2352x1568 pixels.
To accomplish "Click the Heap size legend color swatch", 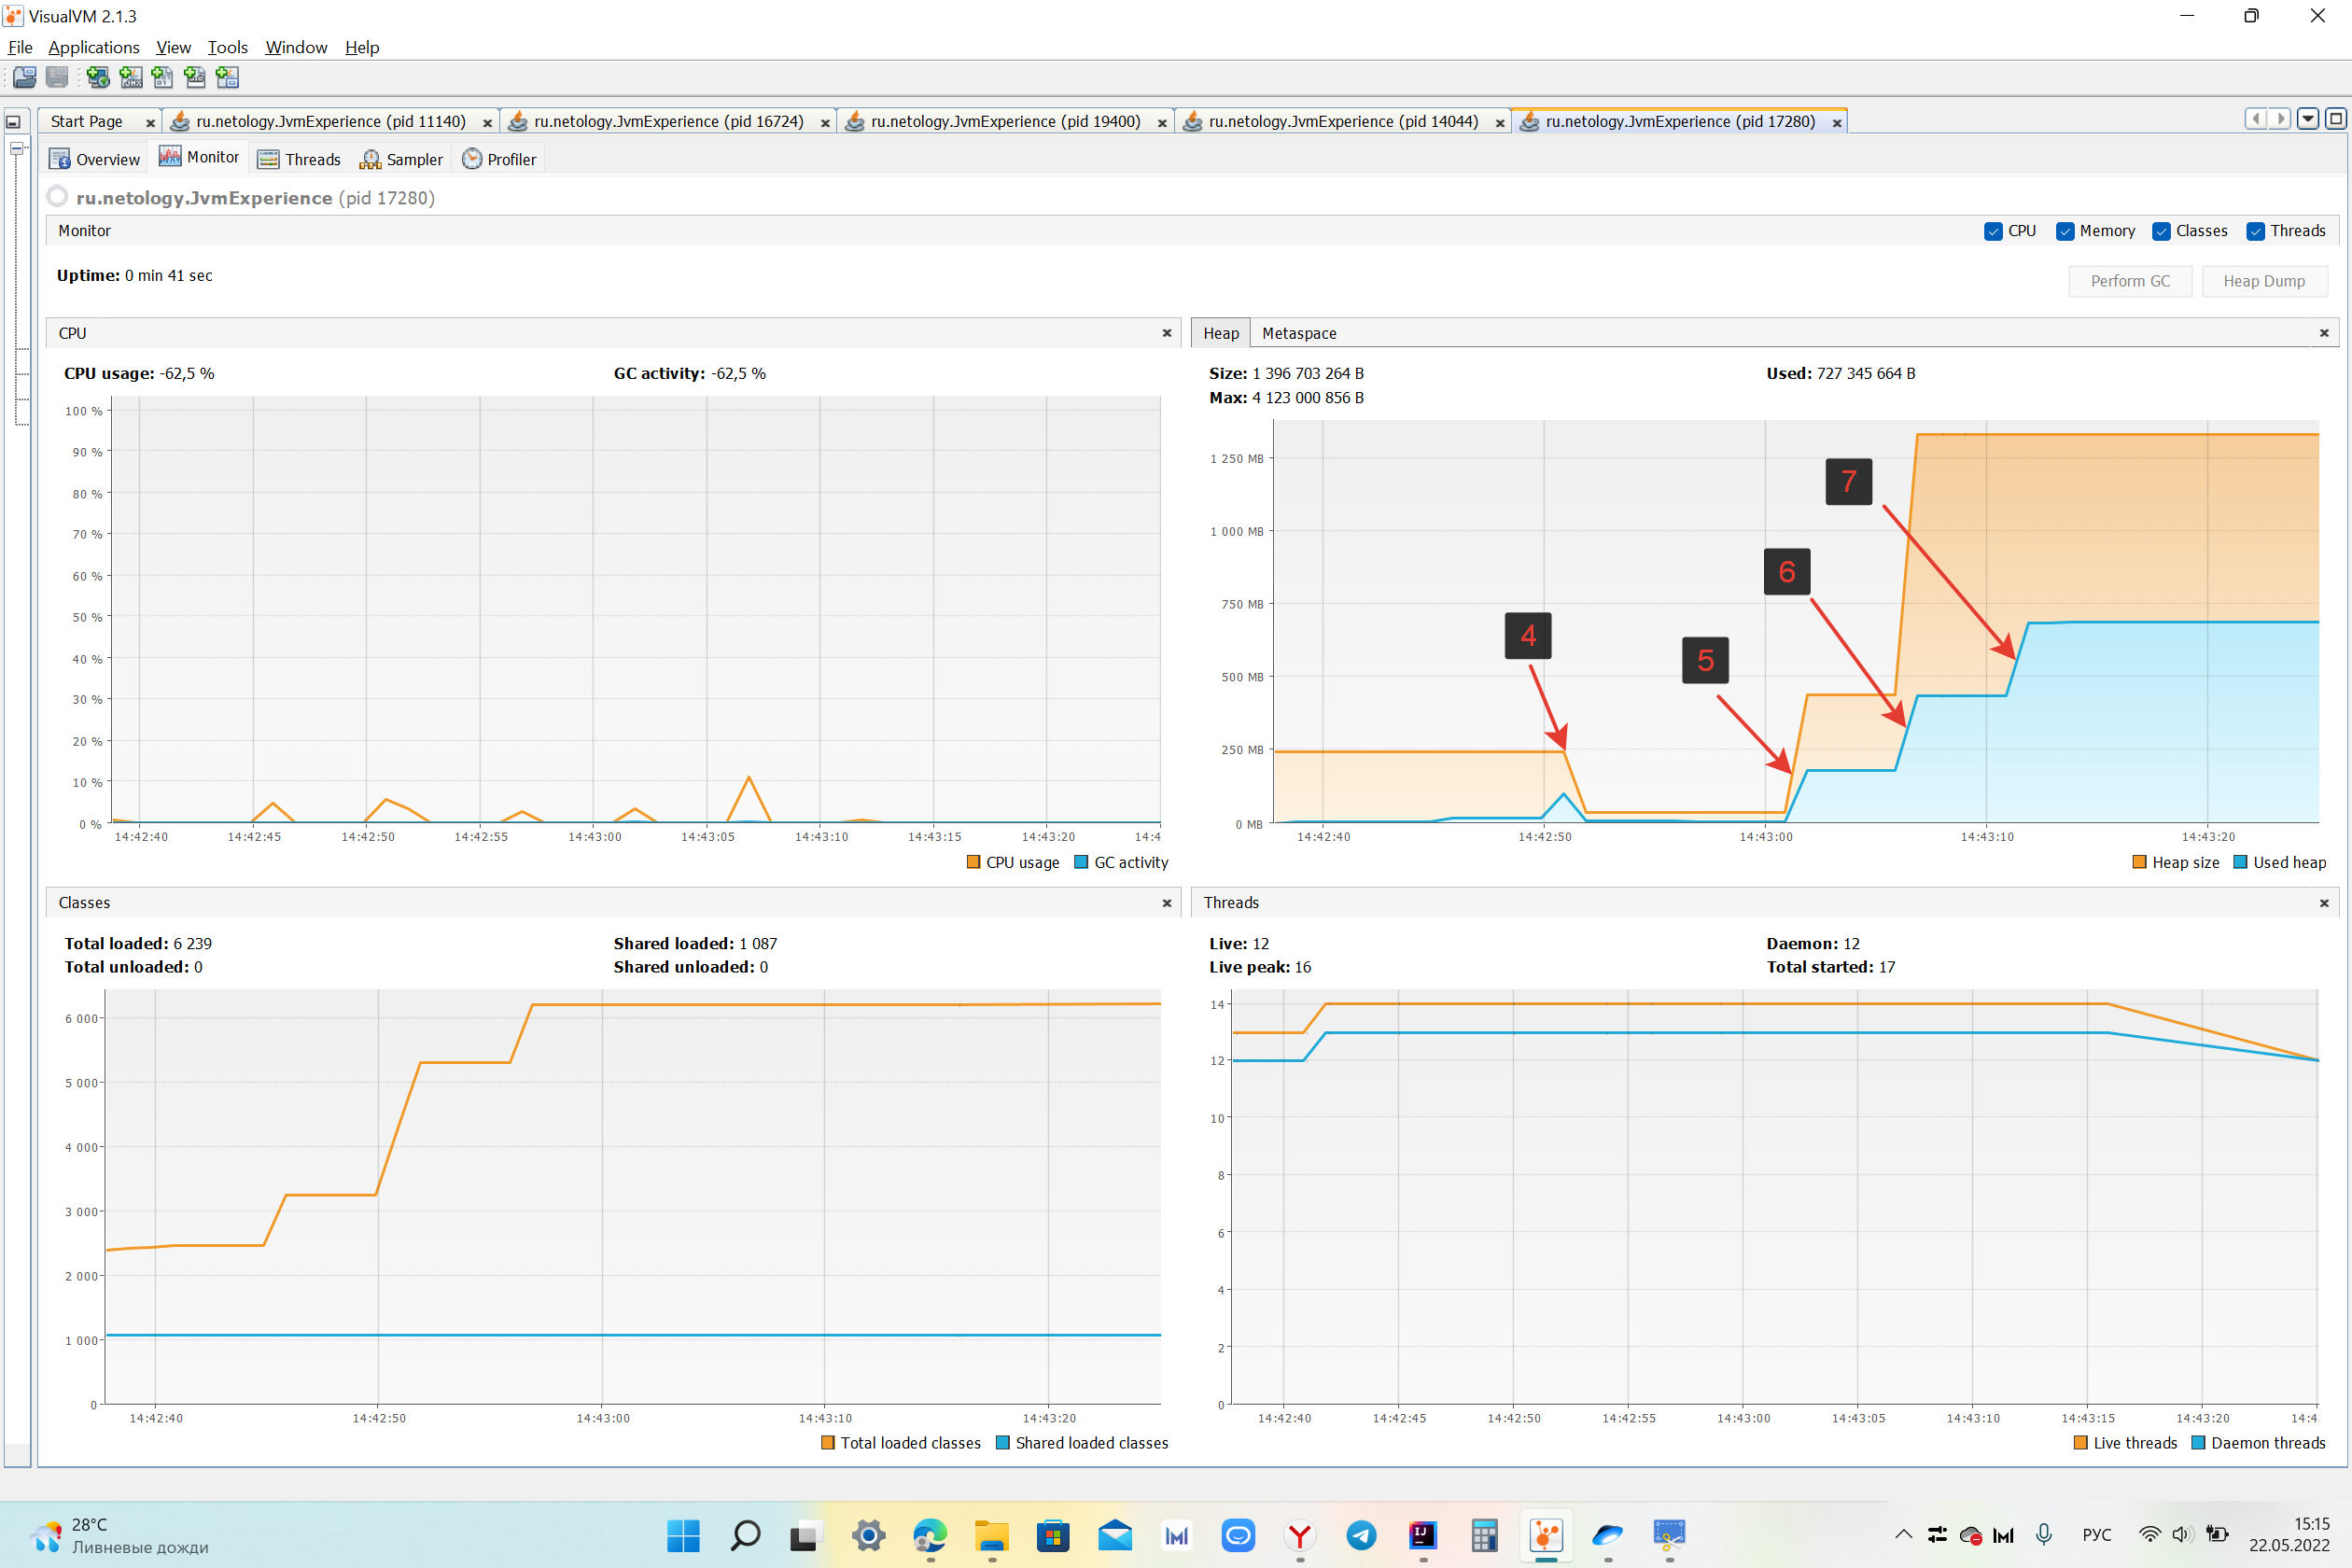I will [x=2140, y=862].
